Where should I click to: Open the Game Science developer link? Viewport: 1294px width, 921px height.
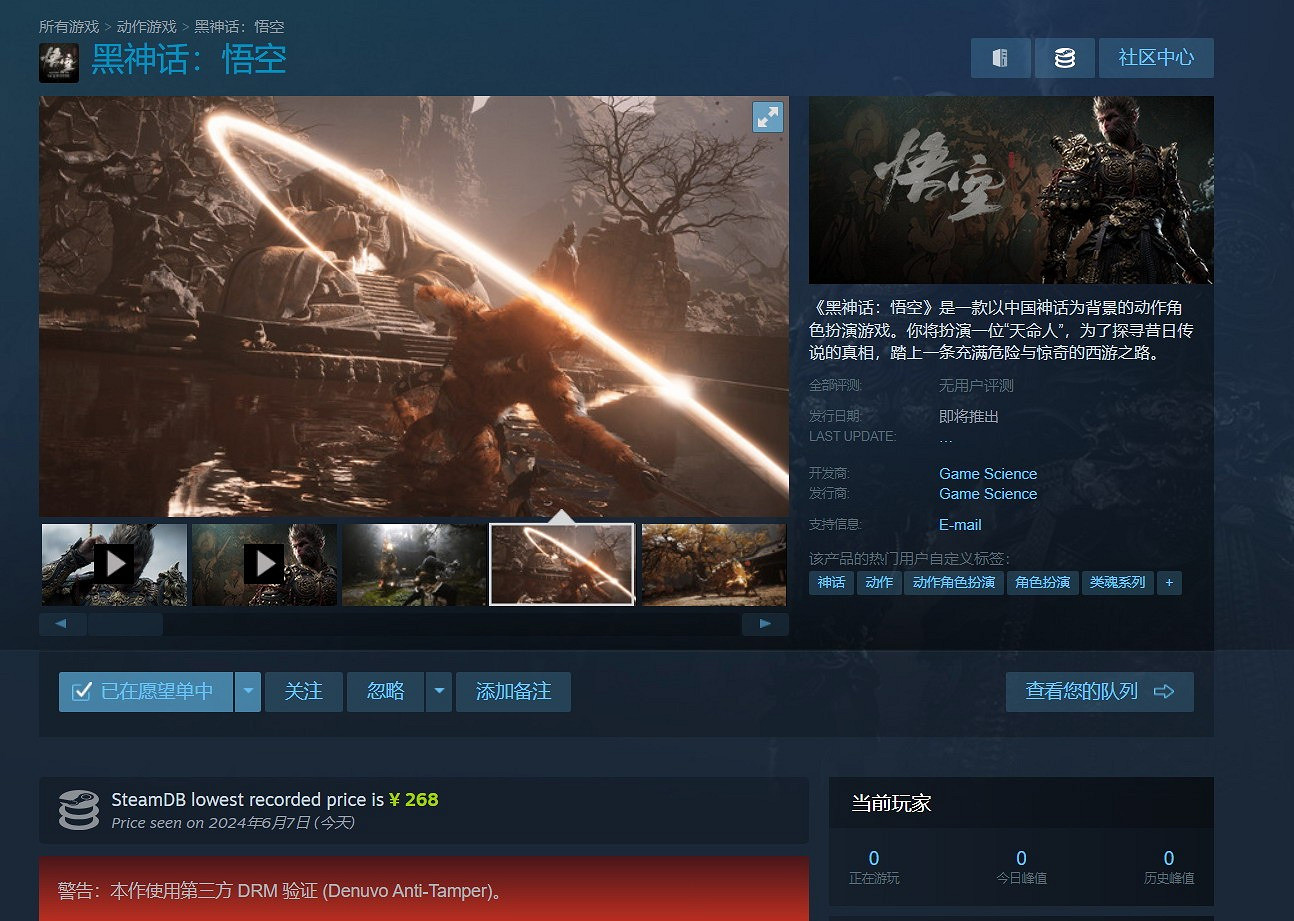(x=987, y=473)
